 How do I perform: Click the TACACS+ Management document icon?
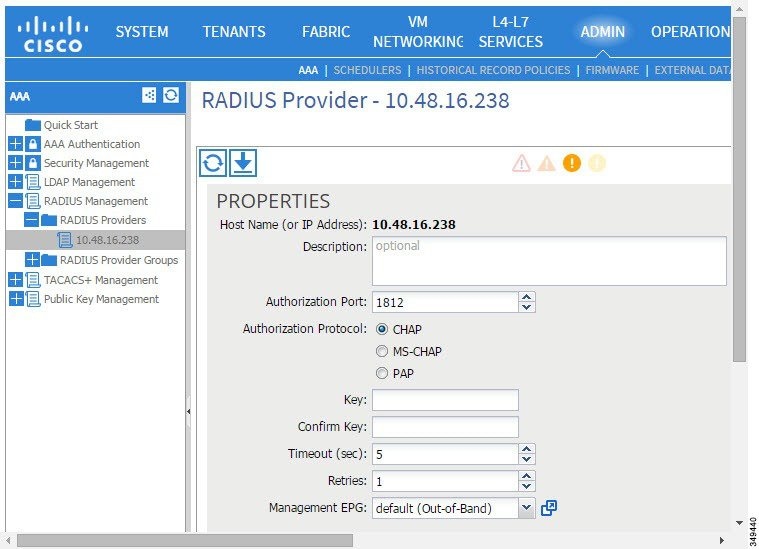(32, 280)
